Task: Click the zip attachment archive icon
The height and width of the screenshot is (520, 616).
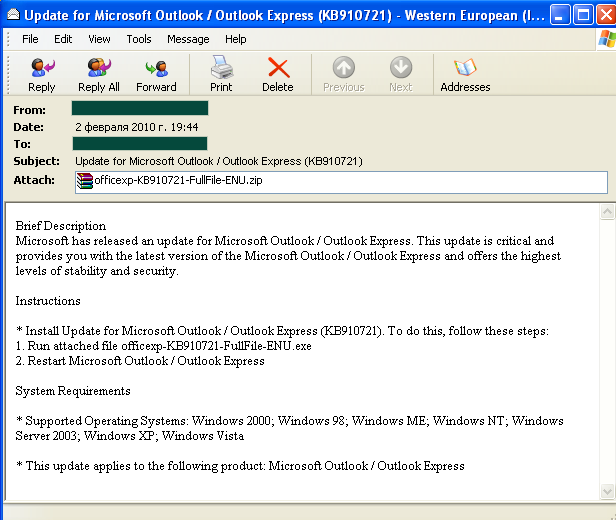Action: click(x=84, y=181)
